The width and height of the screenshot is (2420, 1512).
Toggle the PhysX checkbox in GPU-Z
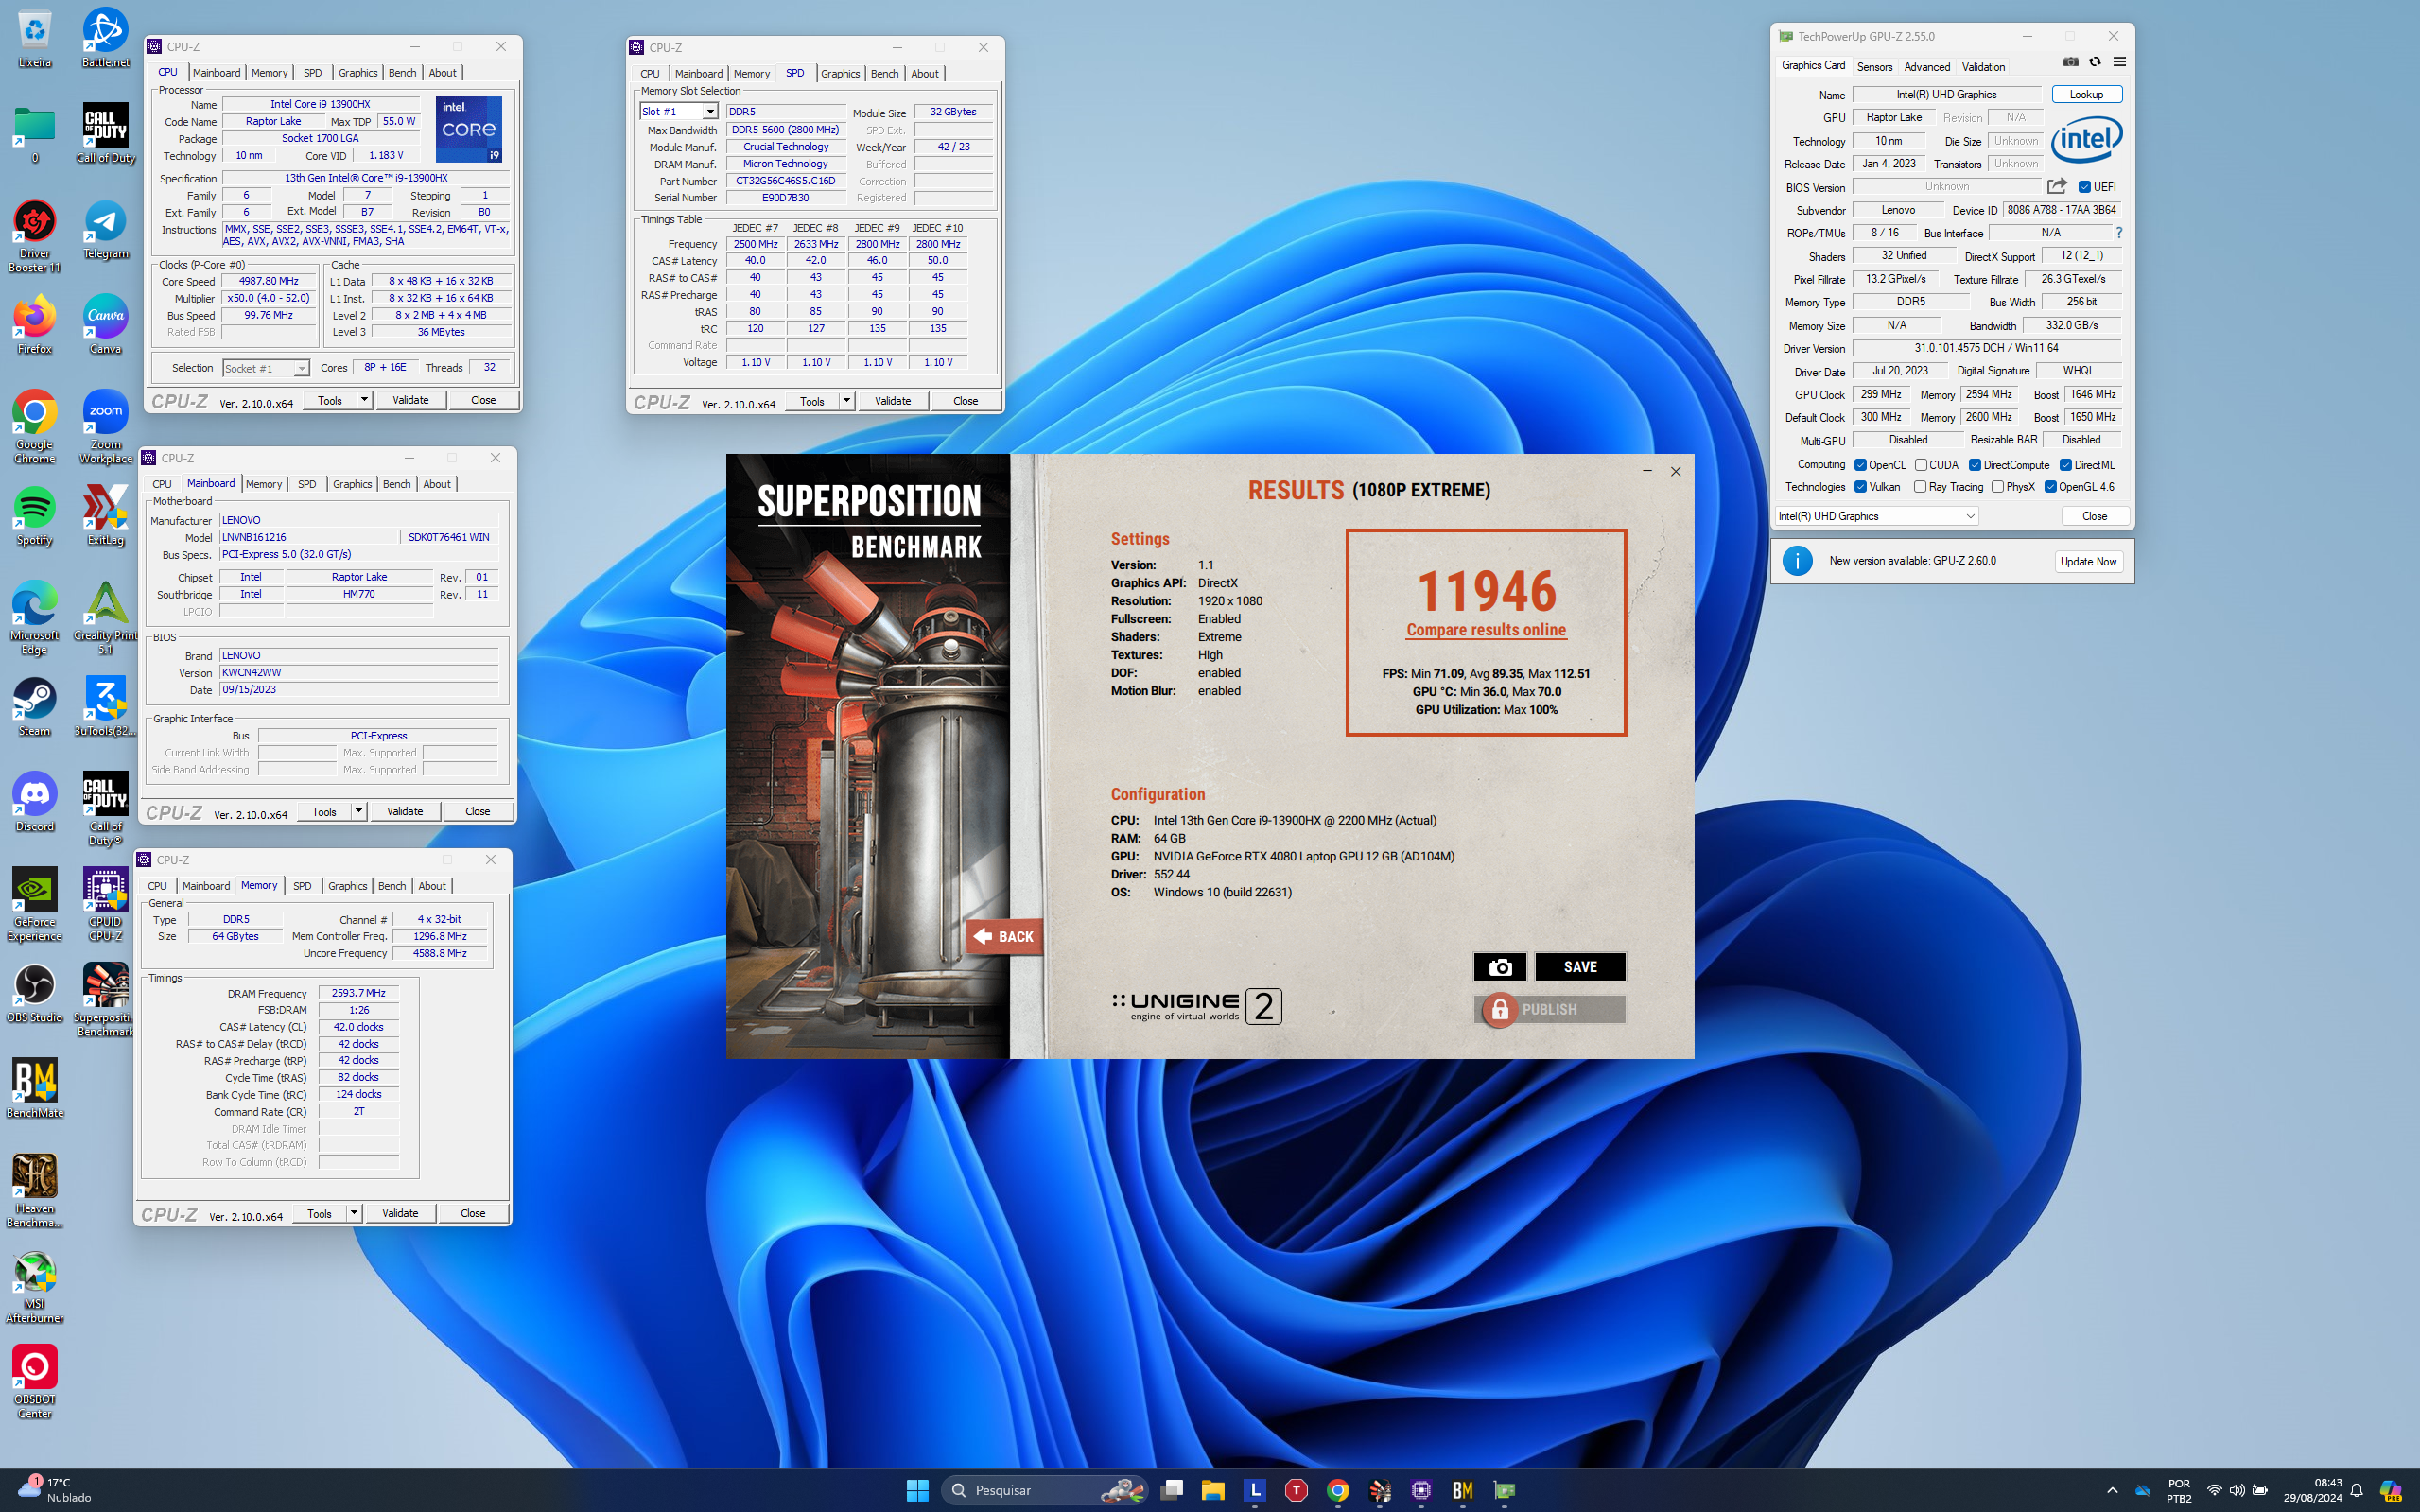[1998, 487]
